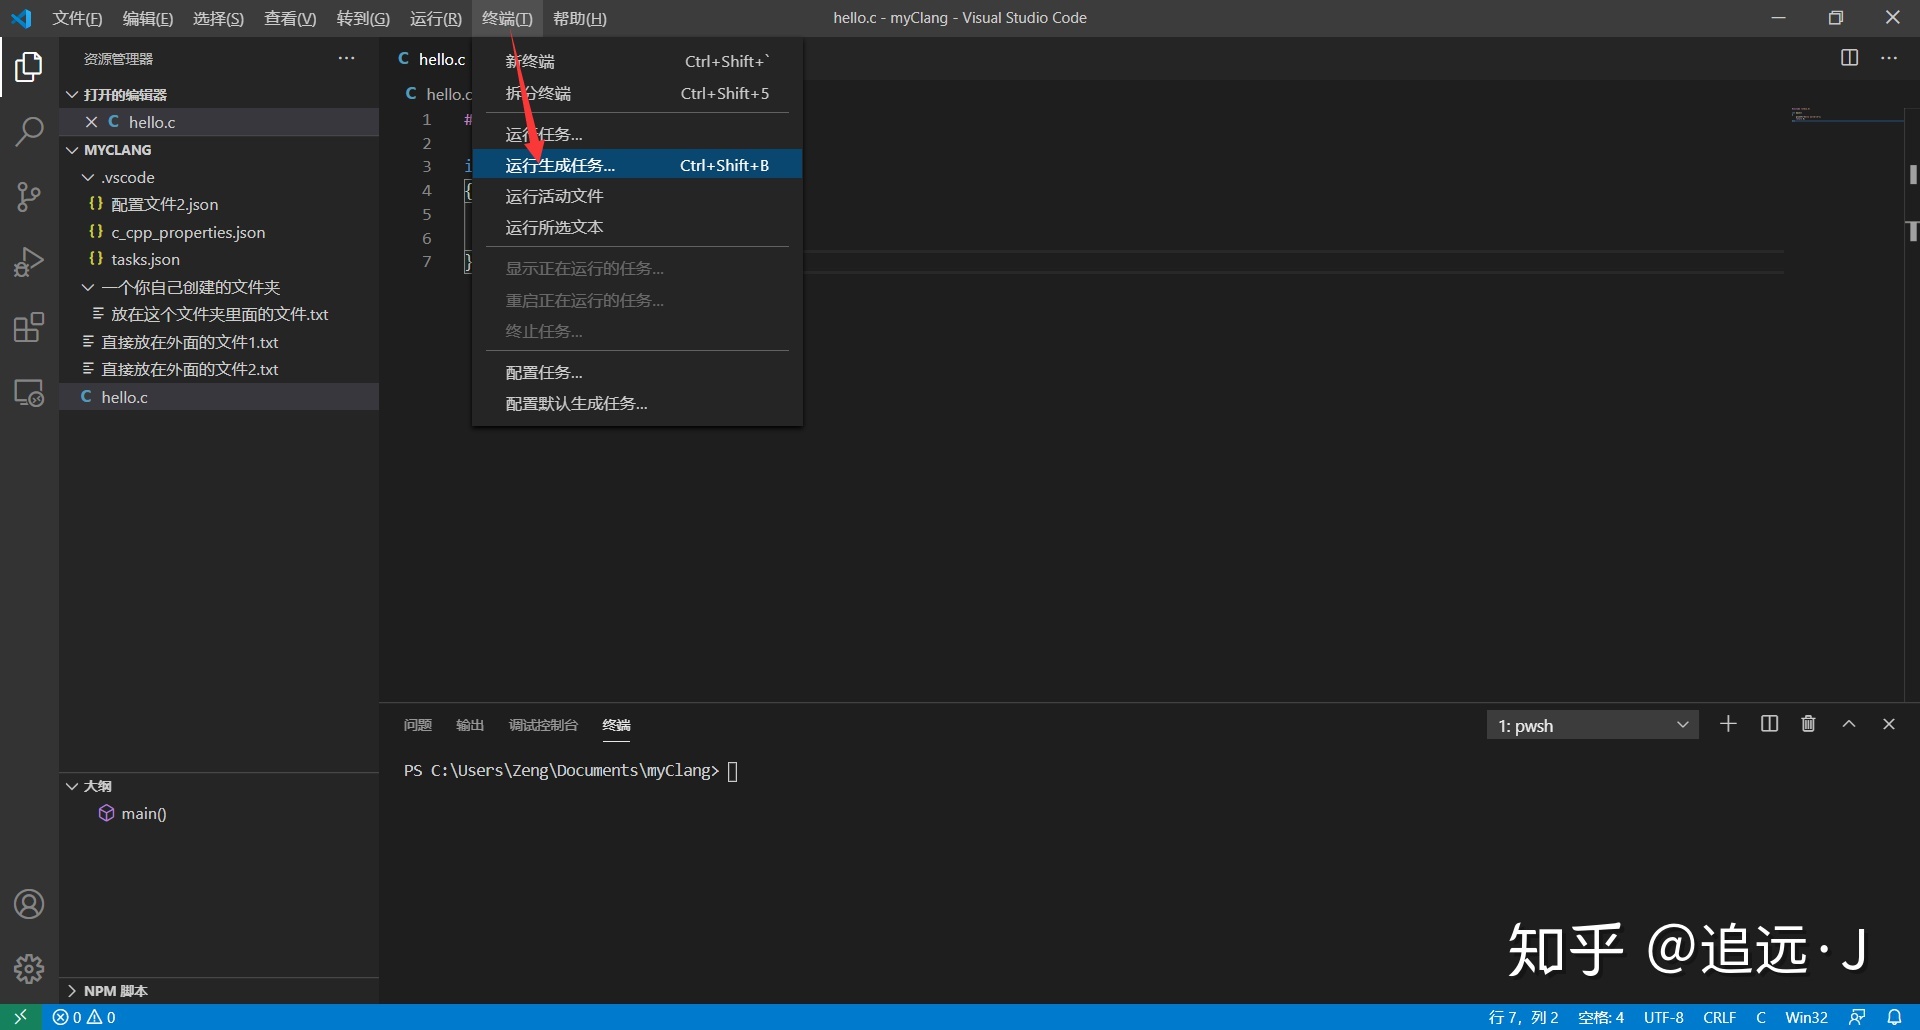This screenshot has height=1030, width=1920.
Task: Open notifications bell in status bar
Action: point(1894,1017)
